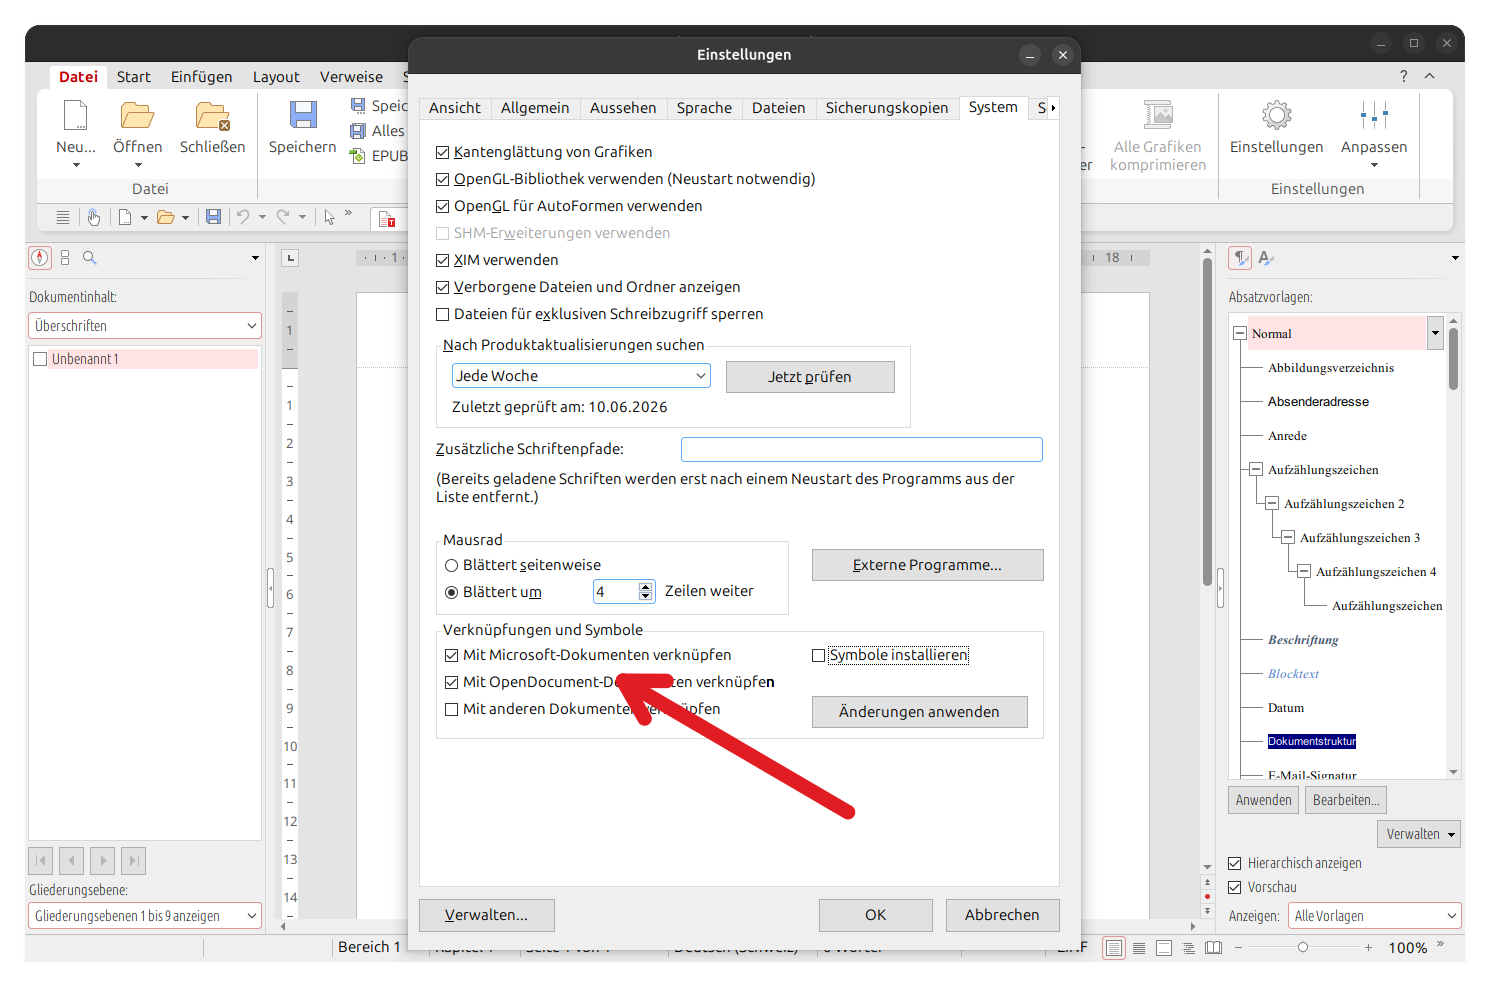1490x987 pixels.
Task: Switch to the Allgemein tab
Action: tap(535, 108)
